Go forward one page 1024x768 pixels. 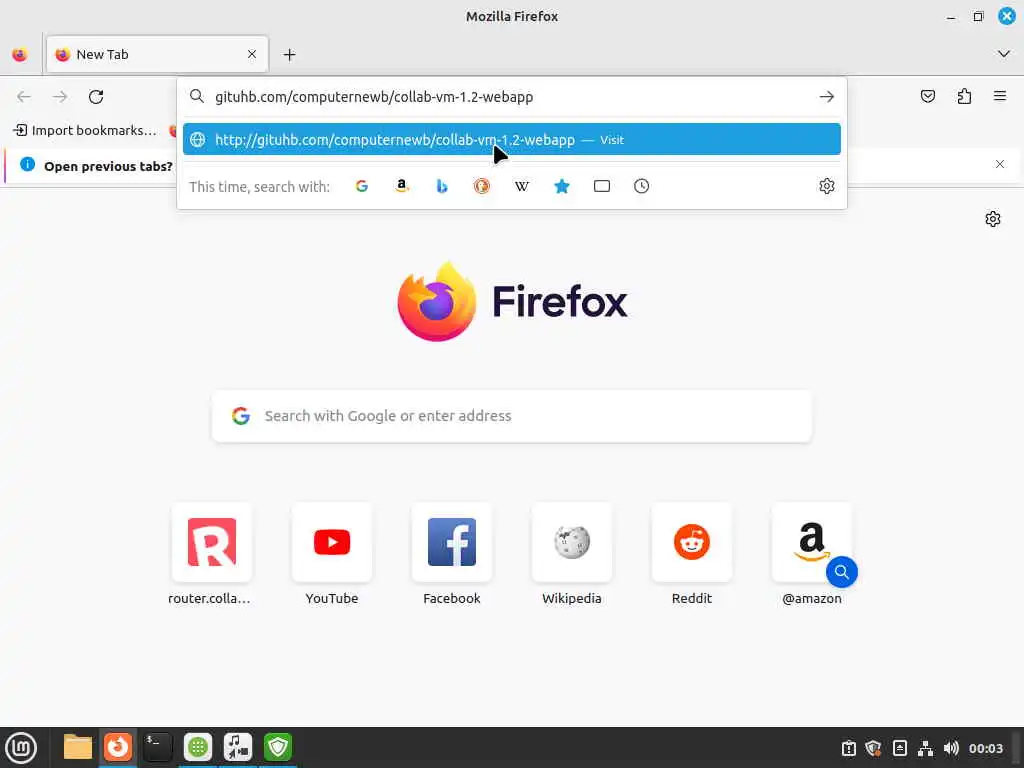[x=60, y=97]
